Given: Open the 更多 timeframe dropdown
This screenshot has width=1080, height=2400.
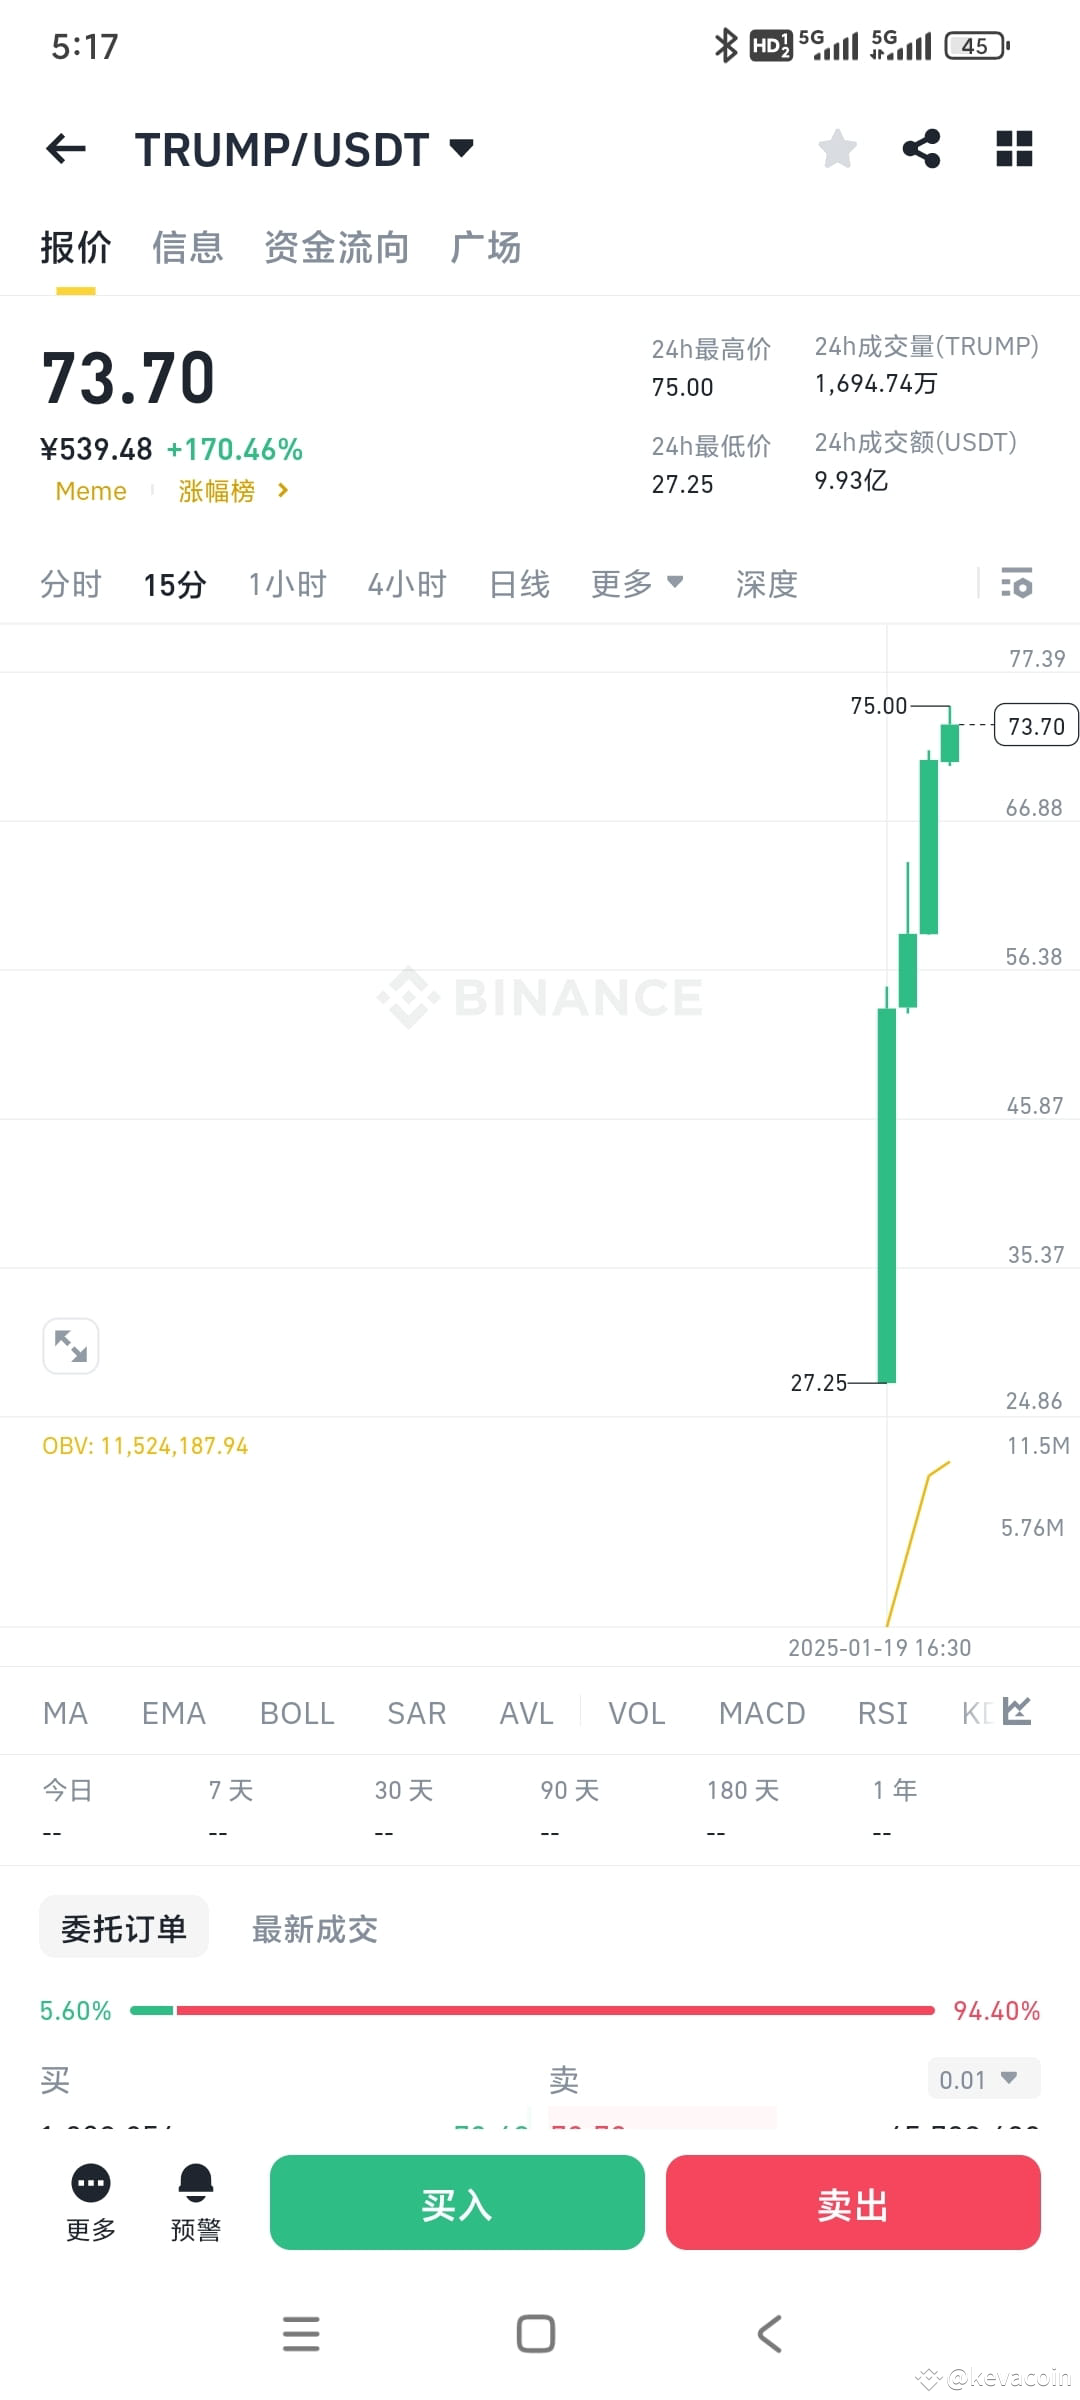Looking at the screenshot, I should point(637,583).
